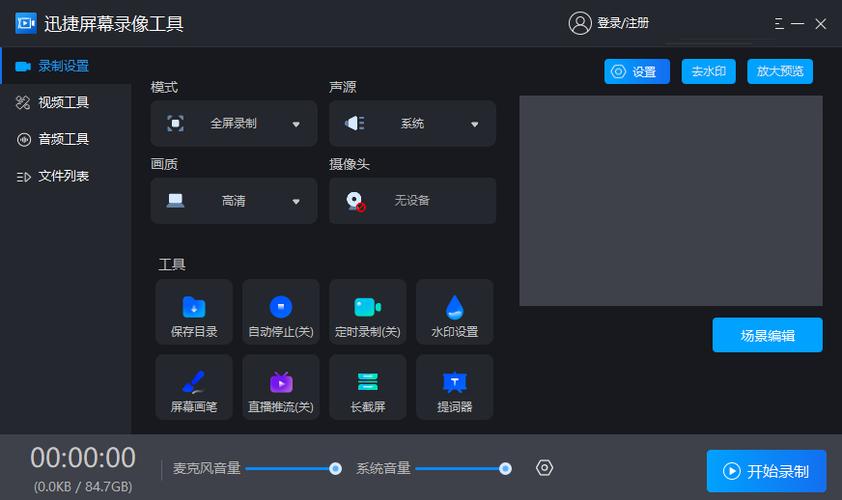Expand 声源 dropdown showing 系统
This screenshot has width=842, height=500.
tap(412, 124)
